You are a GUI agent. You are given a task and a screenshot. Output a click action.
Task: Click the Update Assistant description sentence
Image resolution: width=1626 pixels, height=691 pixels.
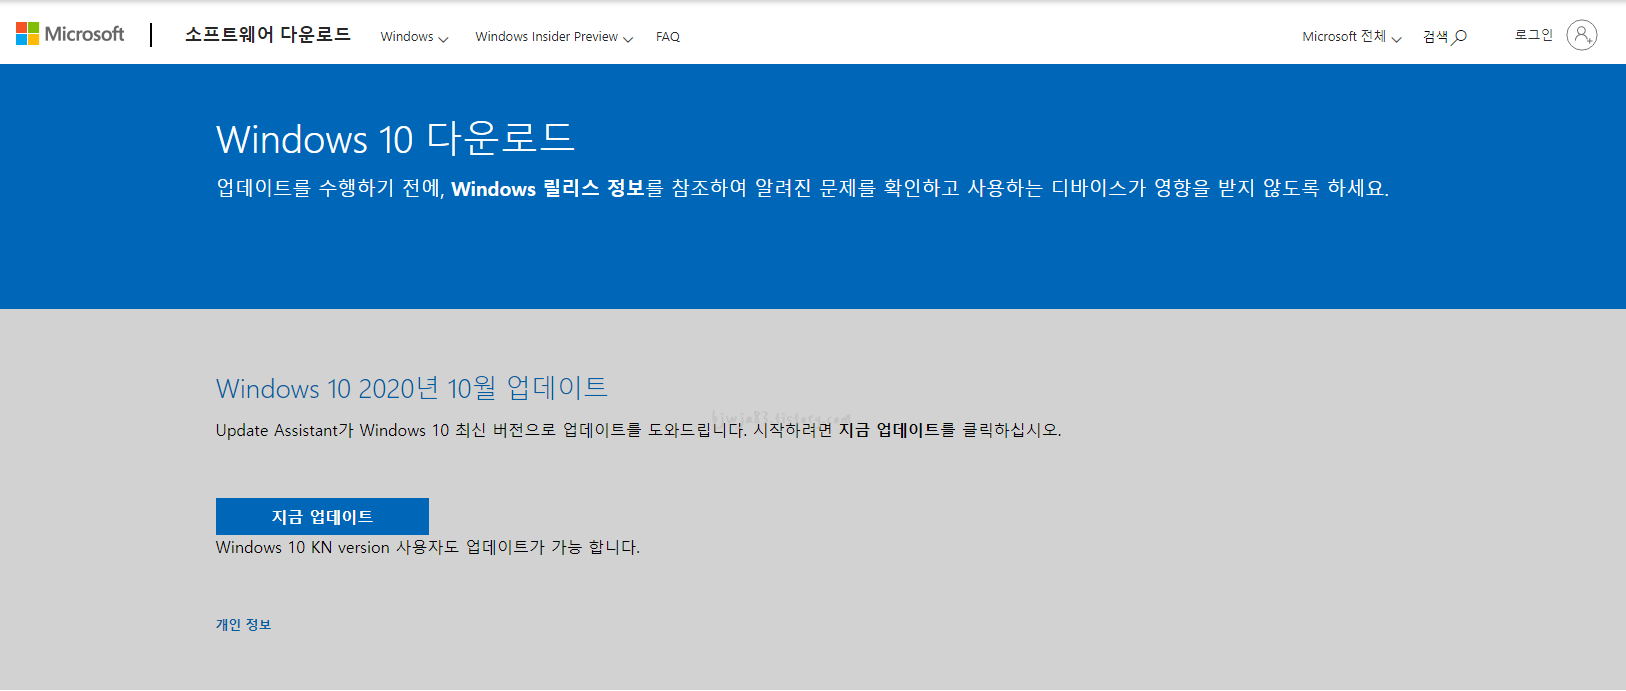tap(639, 430)
